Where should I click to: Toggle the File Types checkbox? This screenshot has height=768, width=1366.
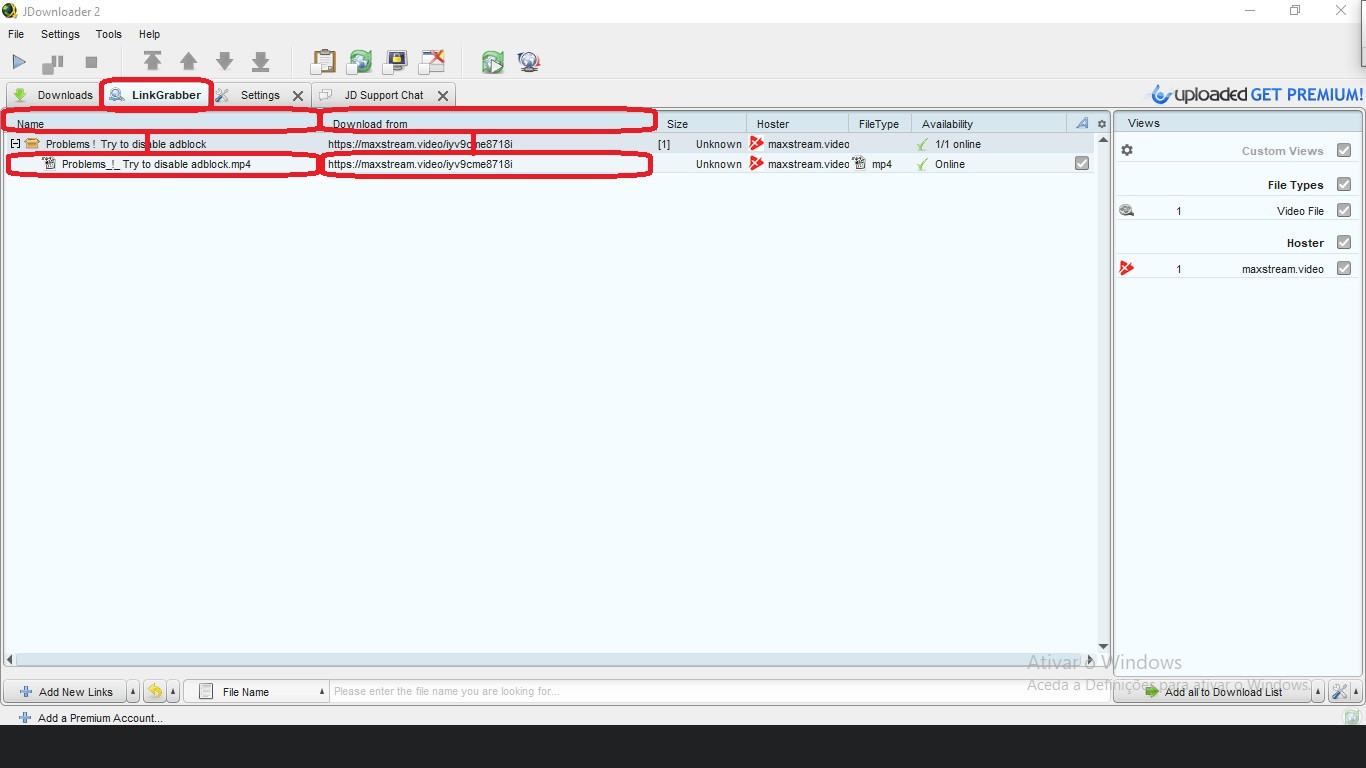[1344, 184]
